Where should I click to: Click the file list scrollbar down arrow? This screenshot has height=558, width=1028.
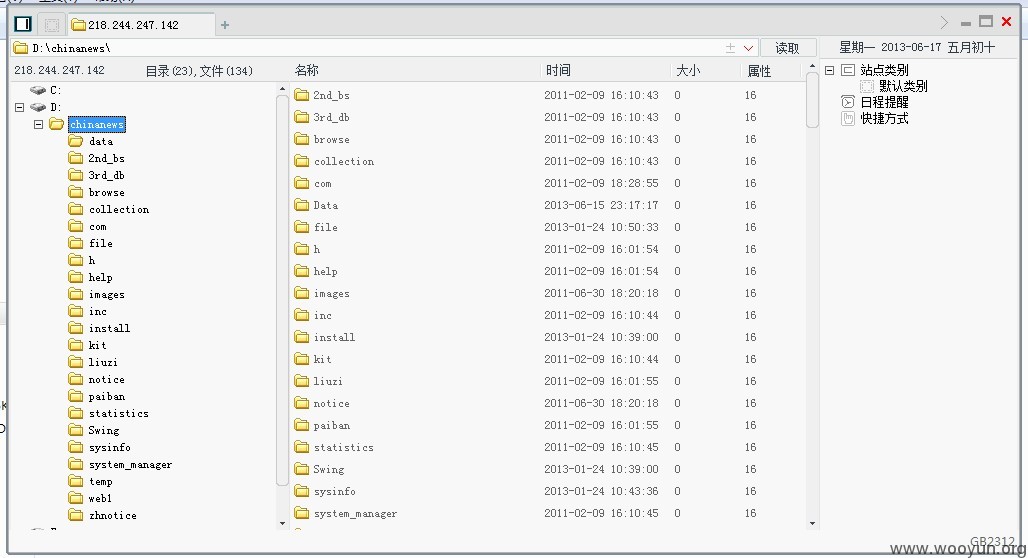pos(812,523)
